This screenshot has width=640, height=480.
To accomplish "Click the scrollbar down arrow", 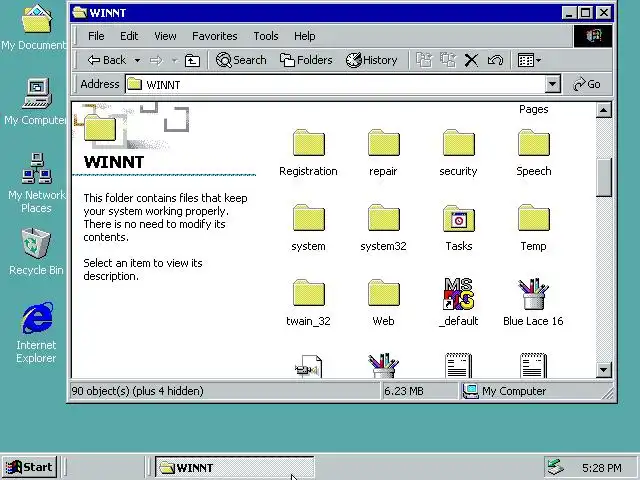I will point(604,370).
